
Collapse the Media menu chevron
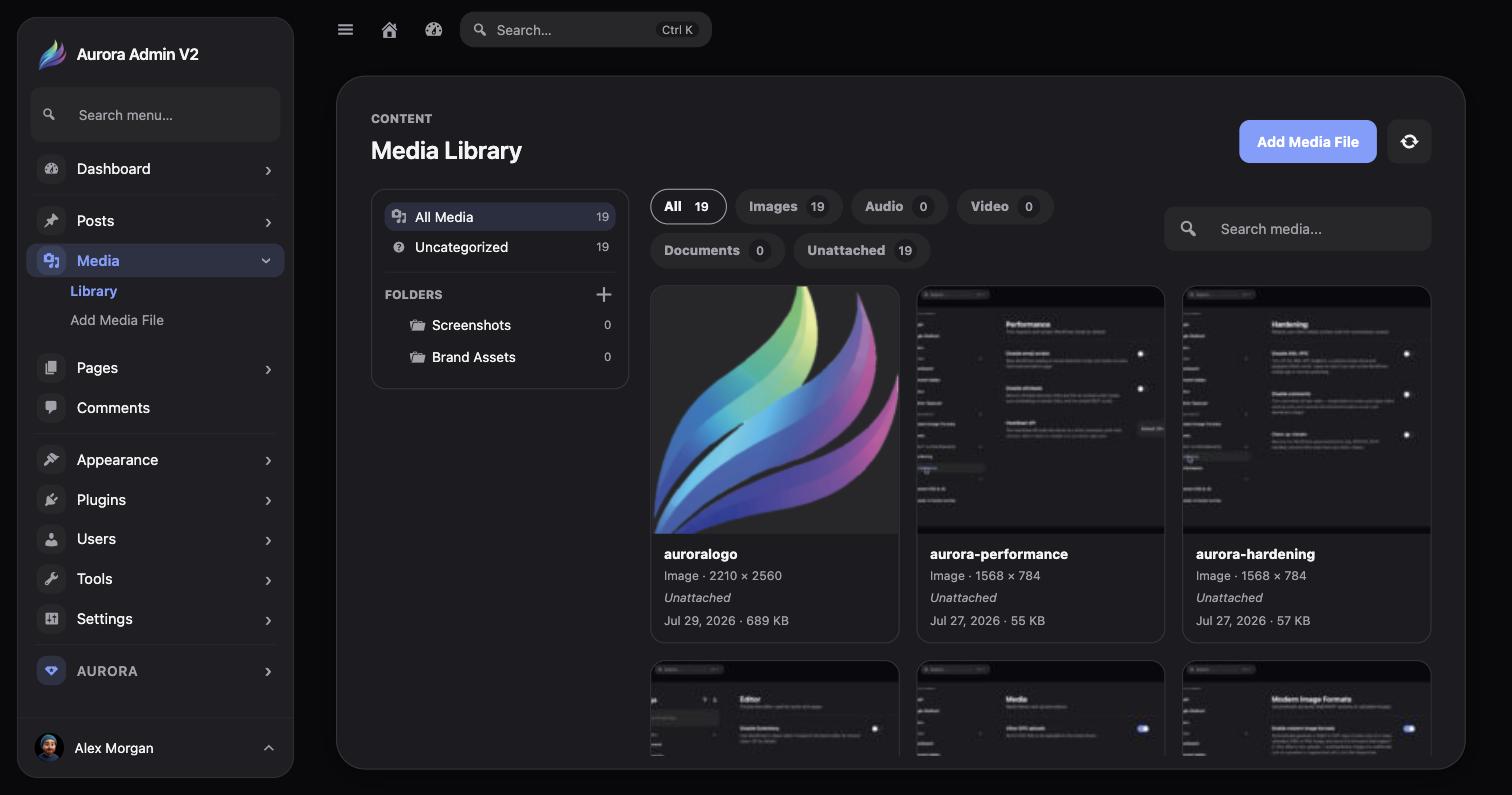point(266,261)
